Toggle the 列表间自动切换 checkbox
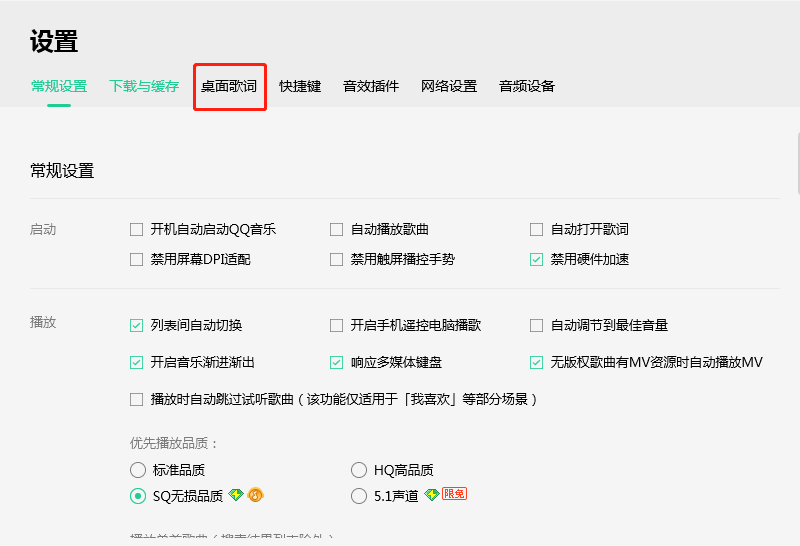Image resolution: width=800 pixels, height=546 pixels. (x=137, y=325)
